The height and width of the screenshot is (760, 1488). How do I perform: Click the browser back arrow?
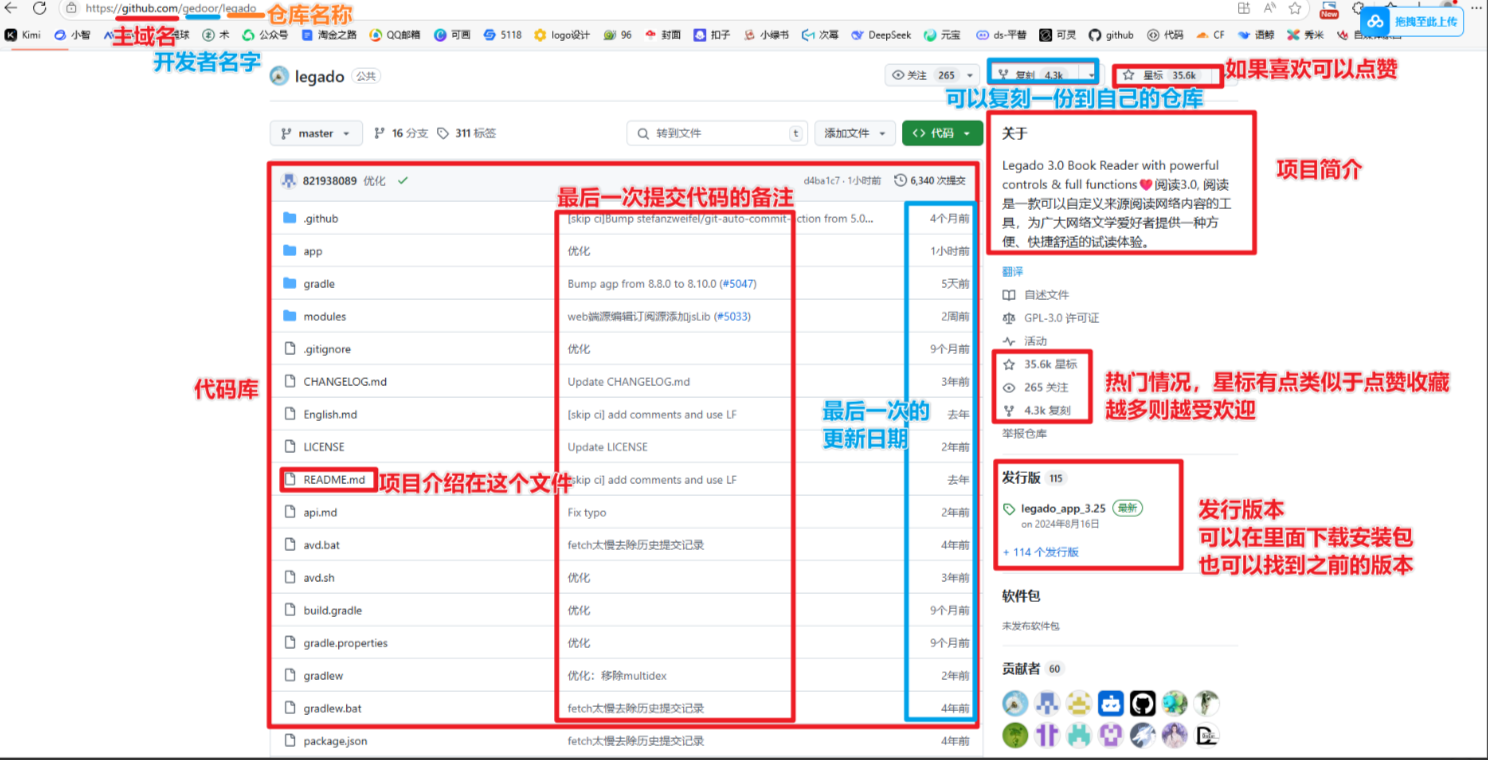click(11, 9)
